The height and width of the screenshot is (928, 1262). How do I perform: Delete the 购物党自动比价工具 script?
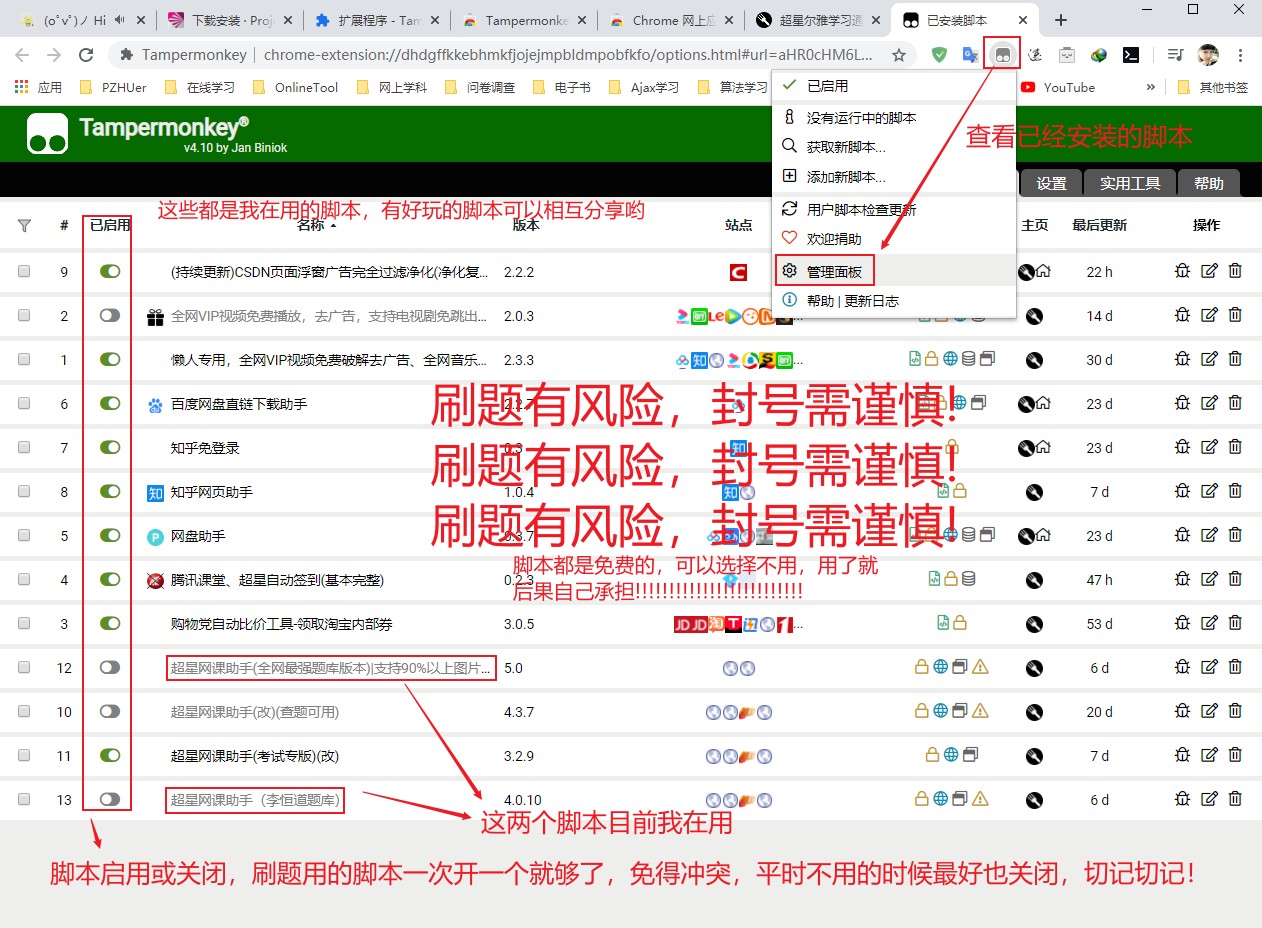1235,623
